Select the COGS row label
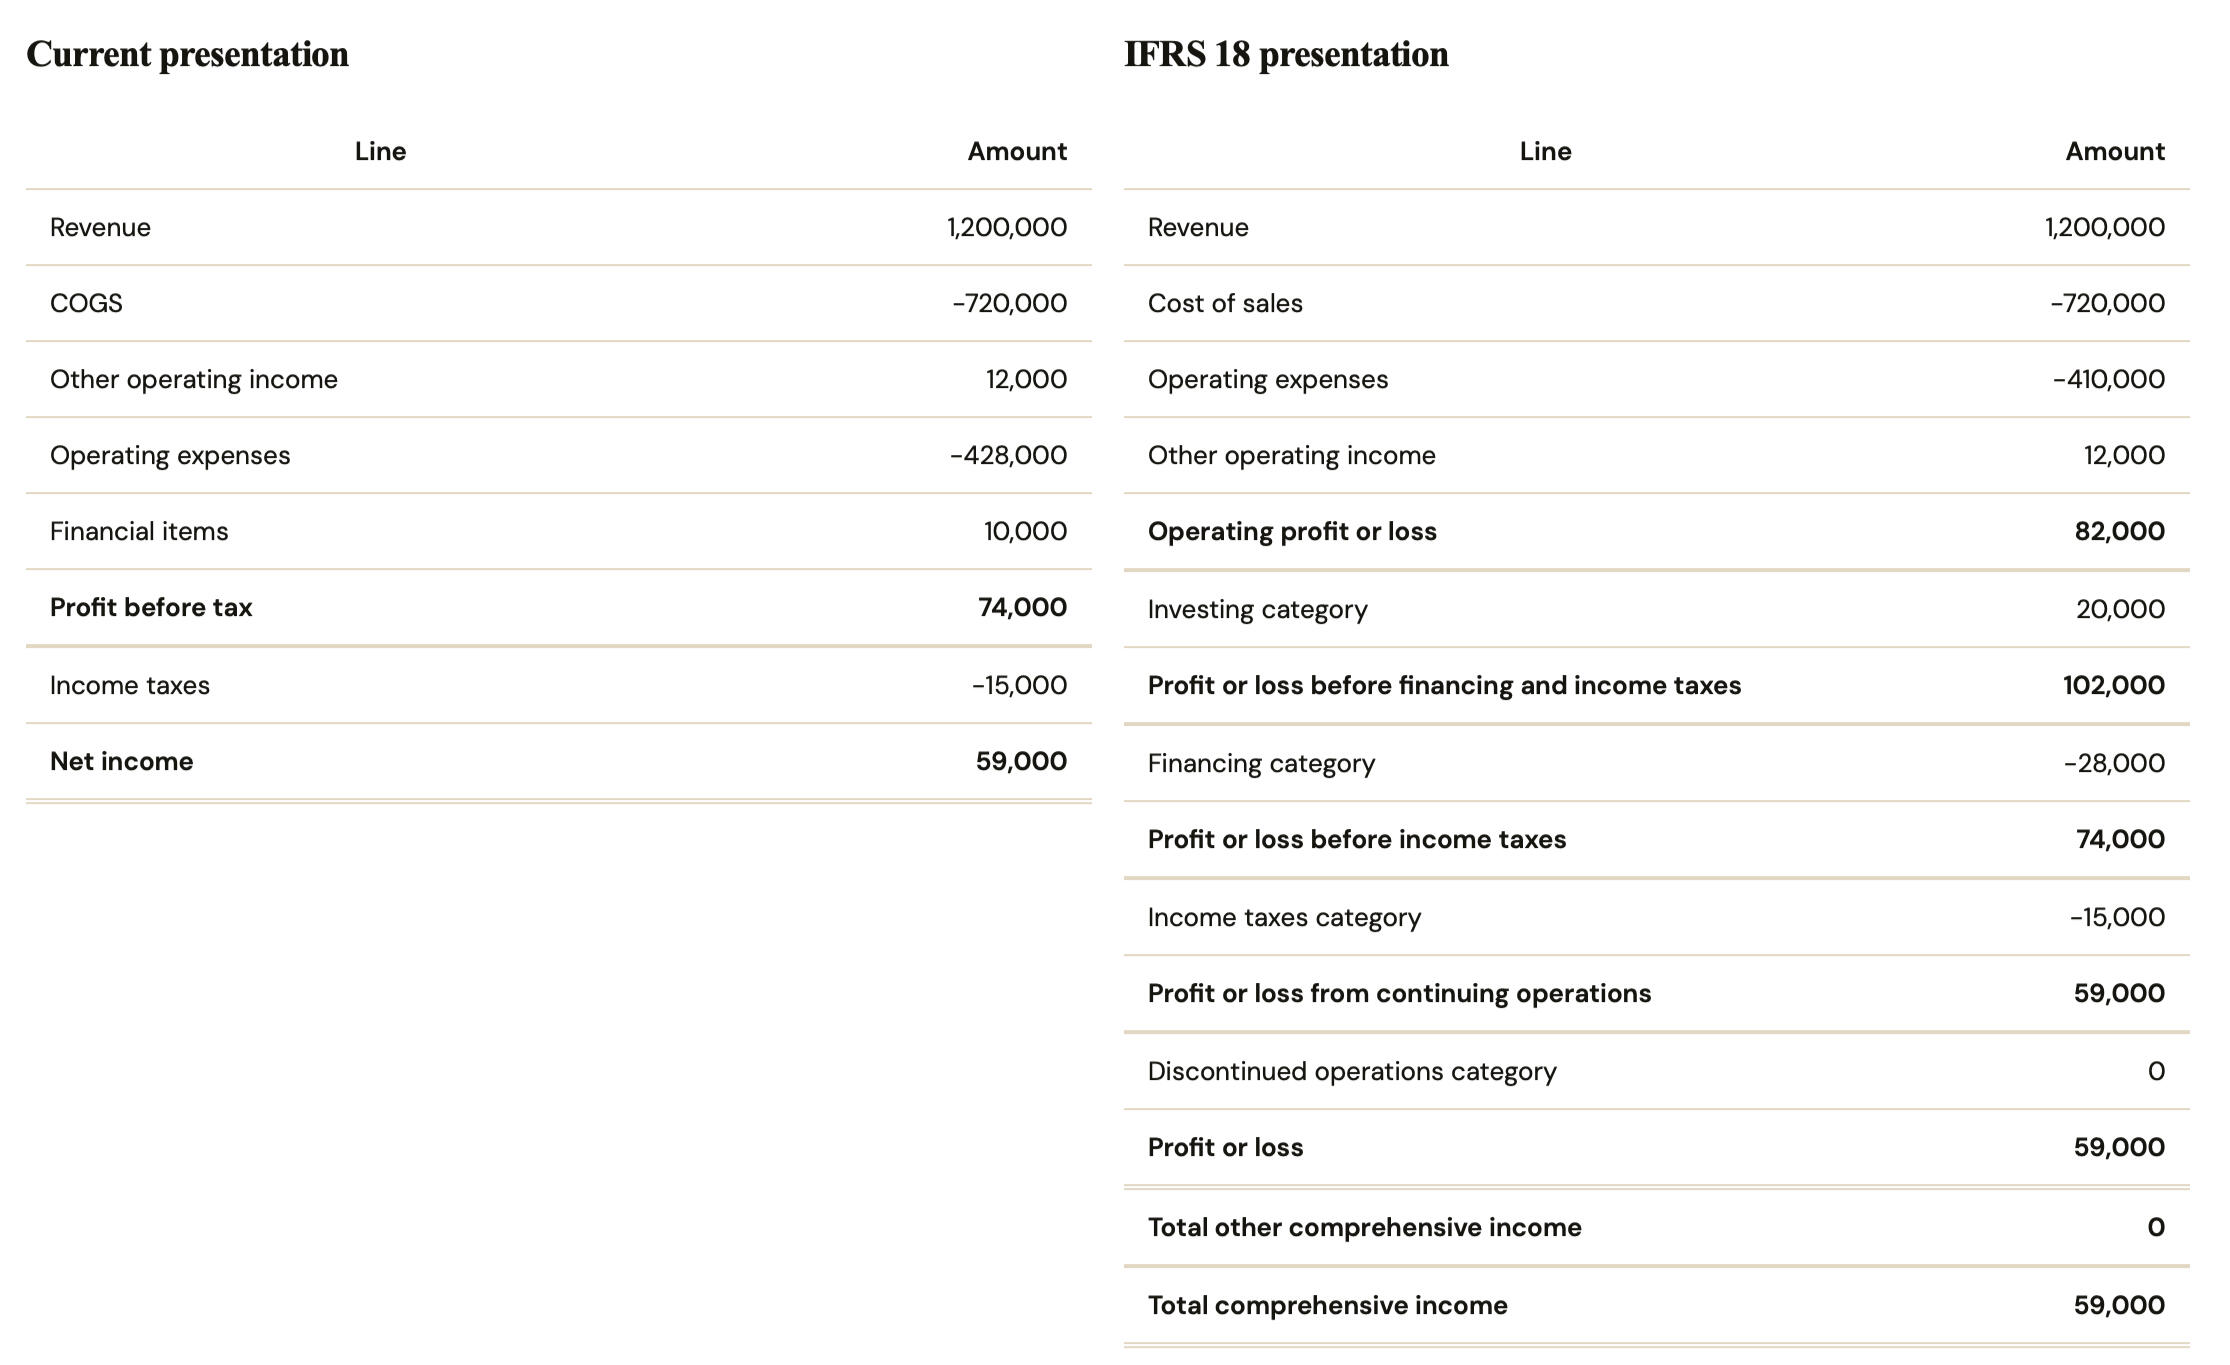The width and height of the screenshot is (2230, 1365). (x=86, y=303)
